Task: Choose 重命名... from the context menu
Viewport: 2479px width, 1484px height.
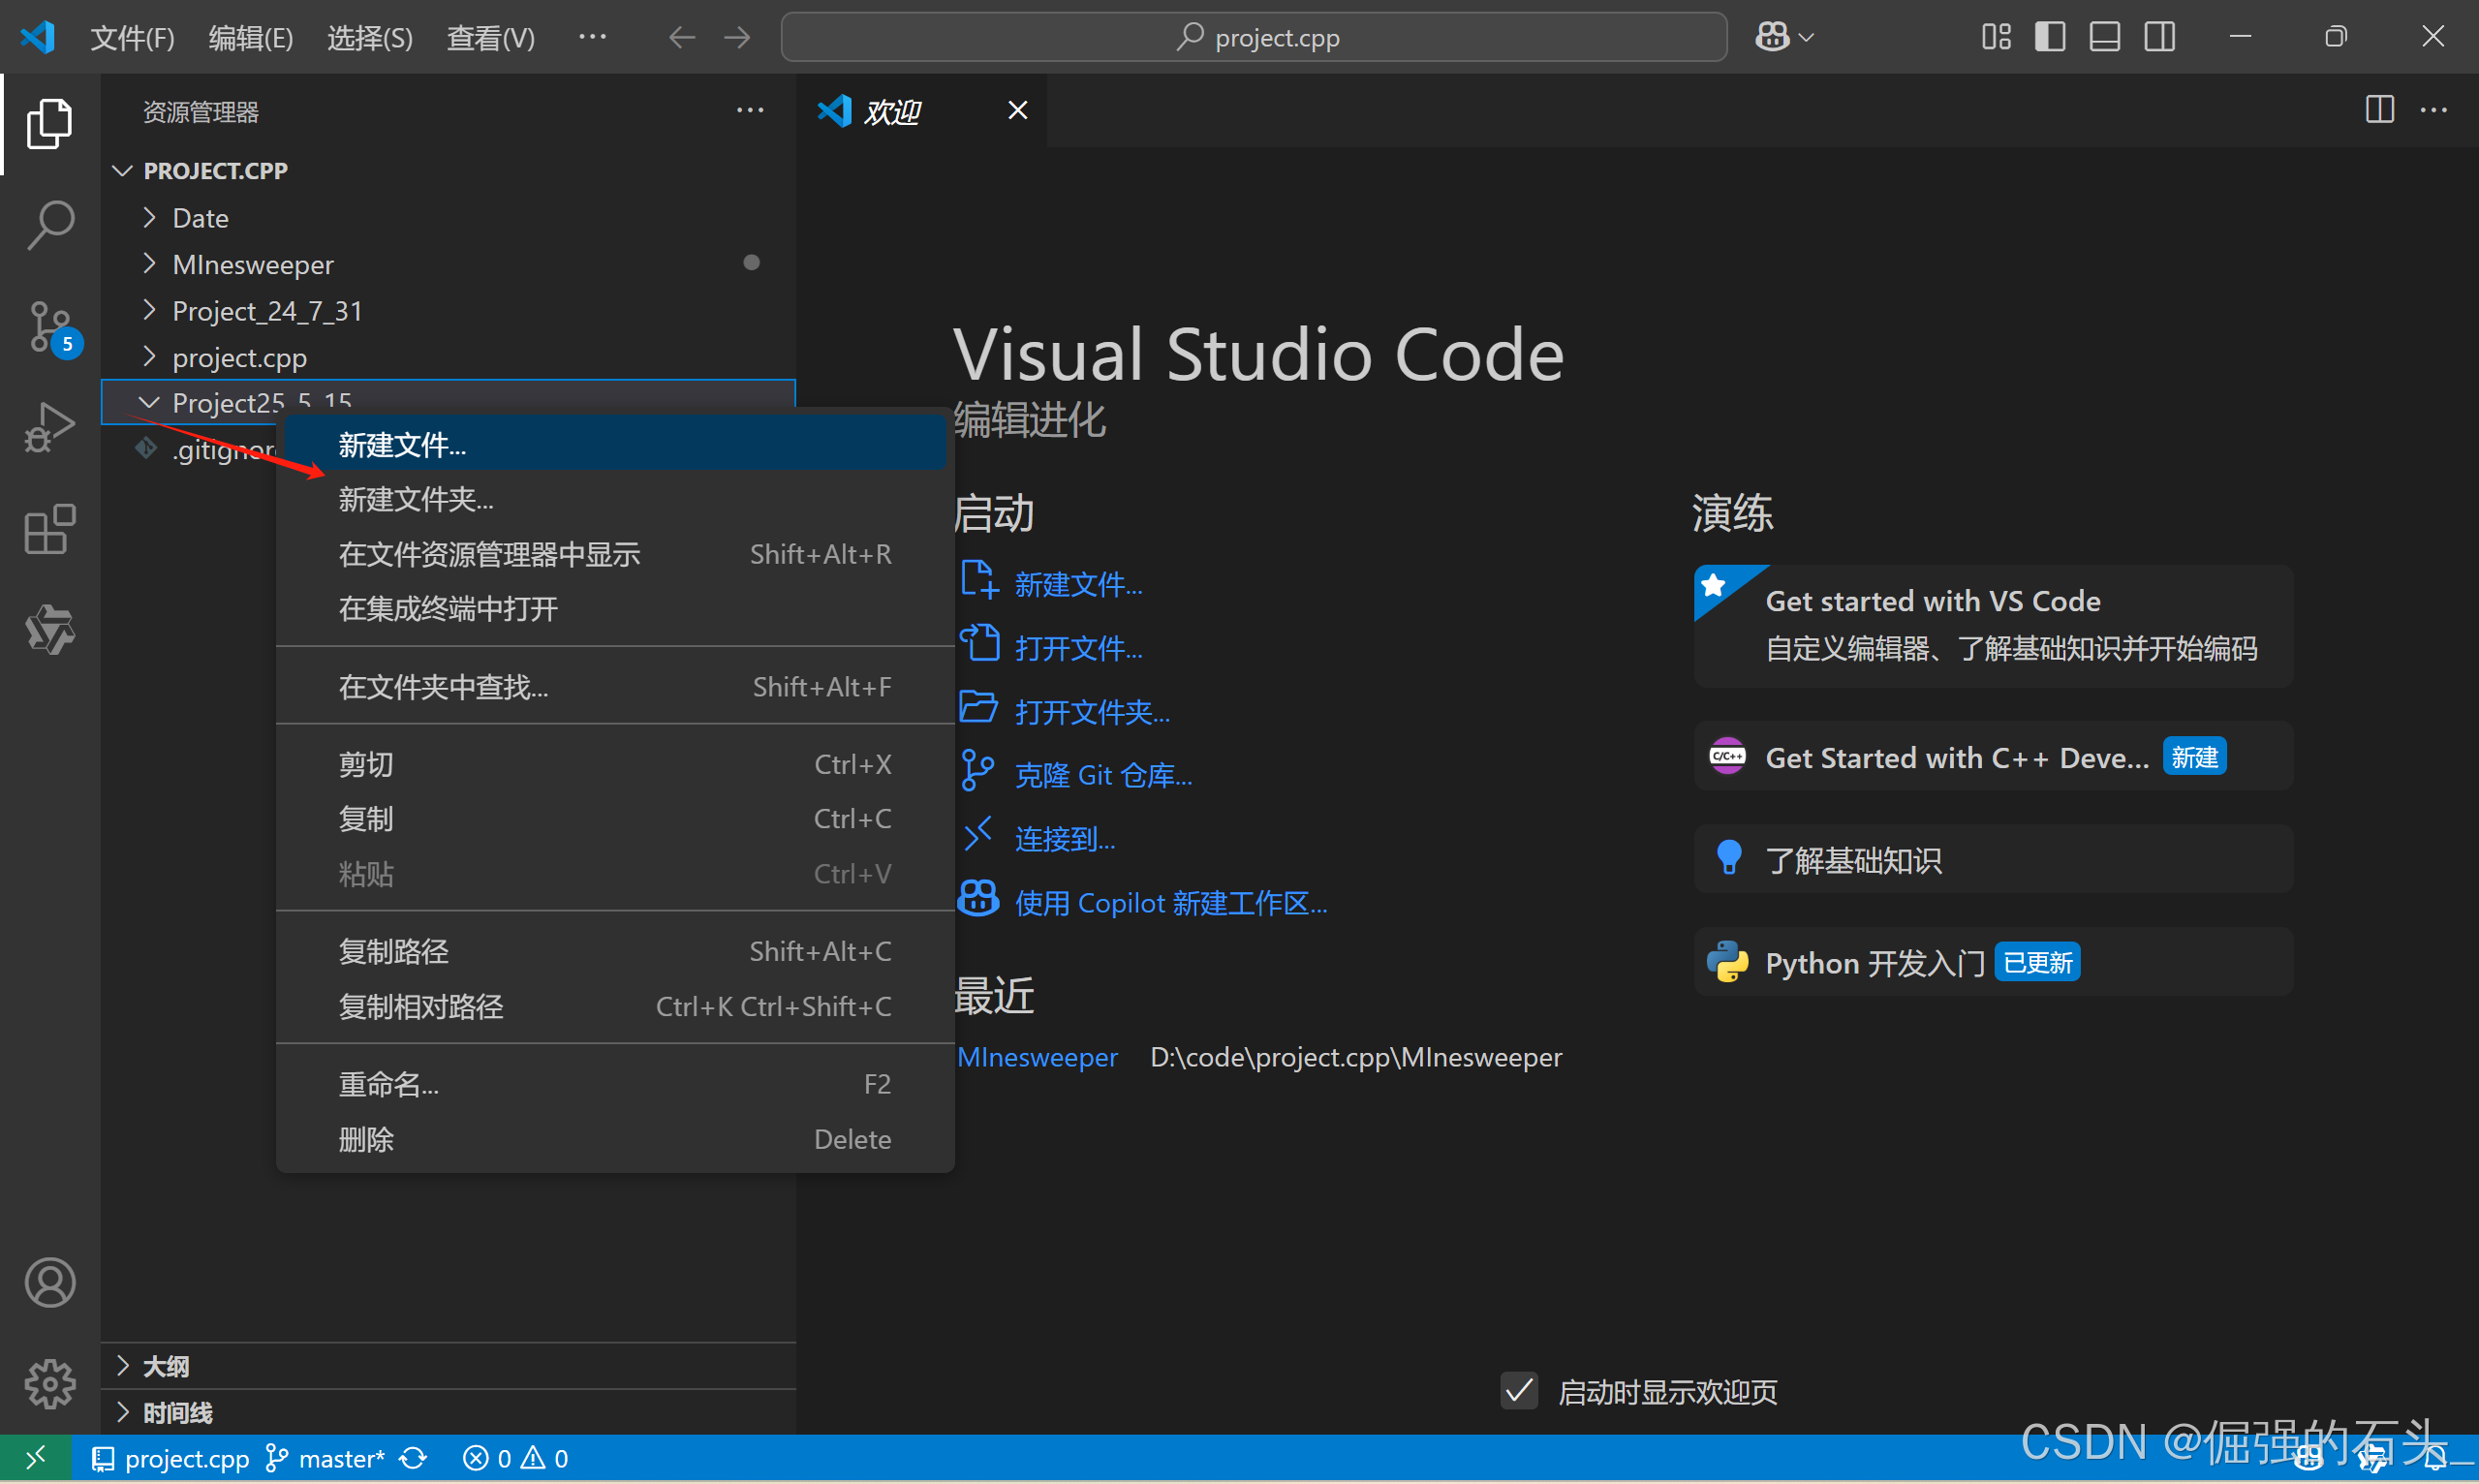Action: 388,1084
